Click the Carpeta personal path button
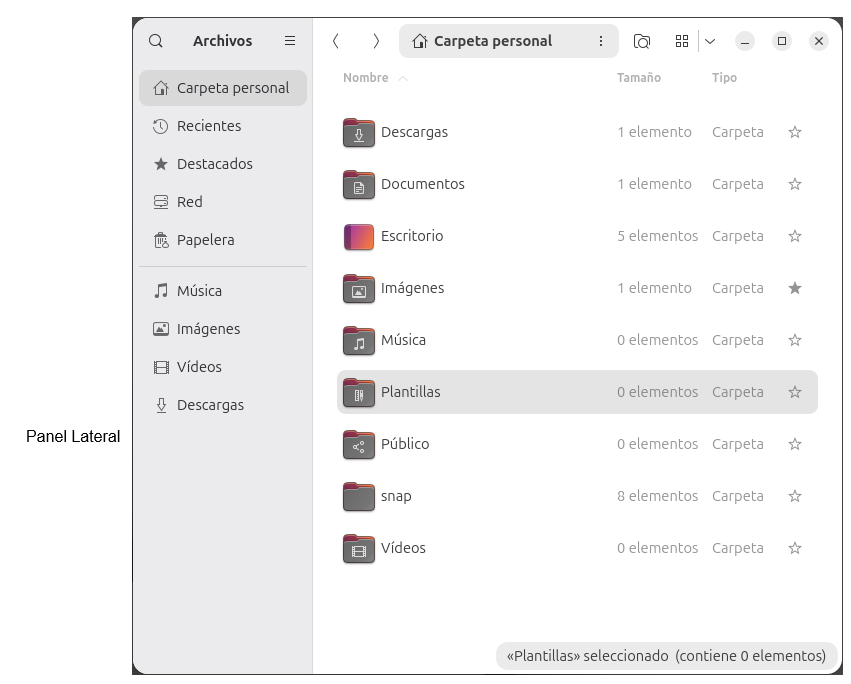The image size is (851, 684). click(x=492, y=41)
